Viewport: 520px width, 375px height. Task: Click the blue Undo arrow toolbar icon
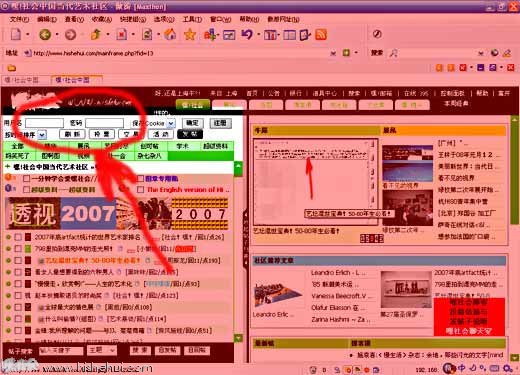point(247,34)
